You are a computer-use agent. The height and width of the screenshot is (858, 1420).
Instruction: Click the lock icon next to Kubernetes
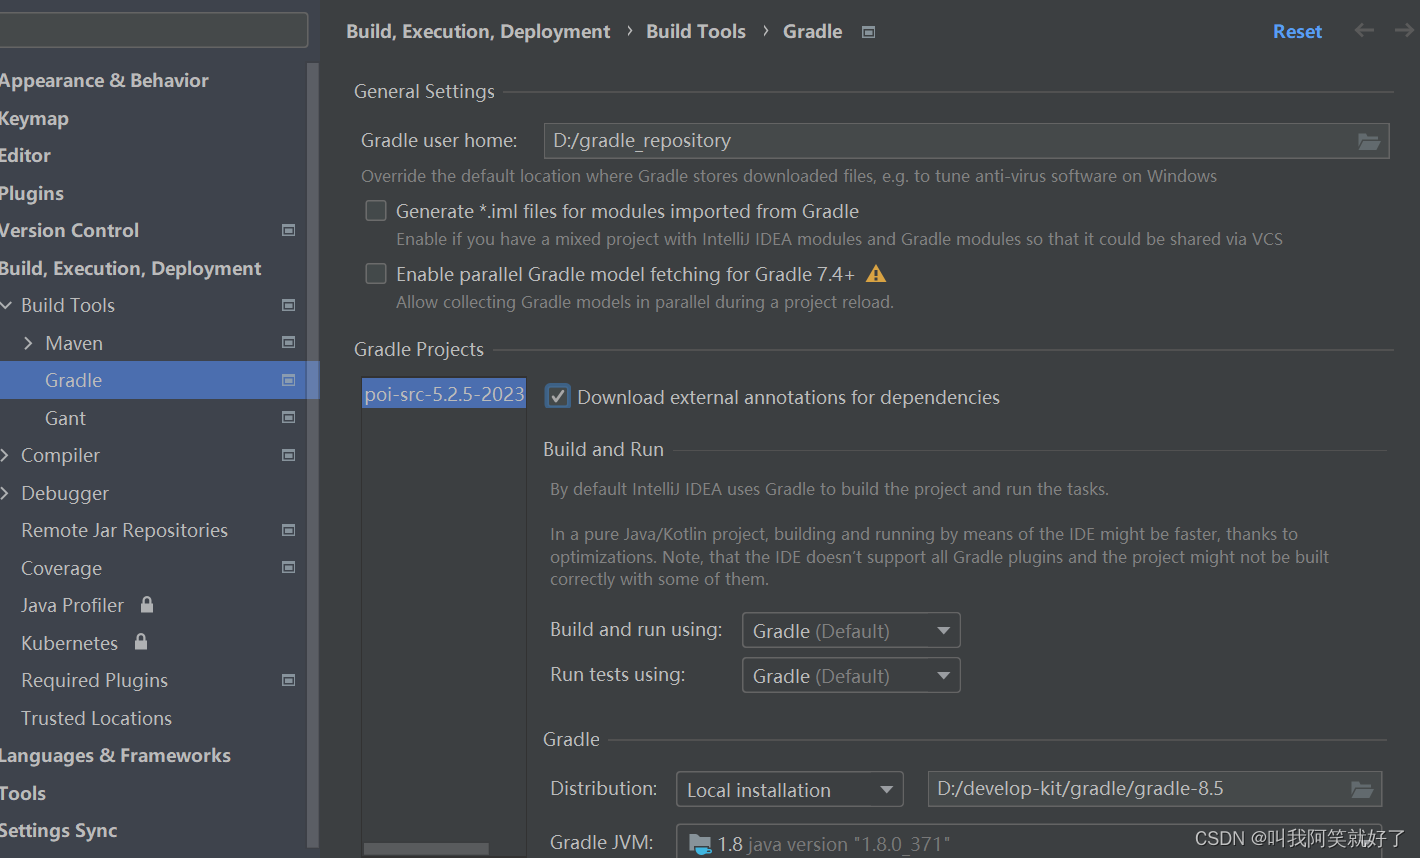[x=141, y=641]
